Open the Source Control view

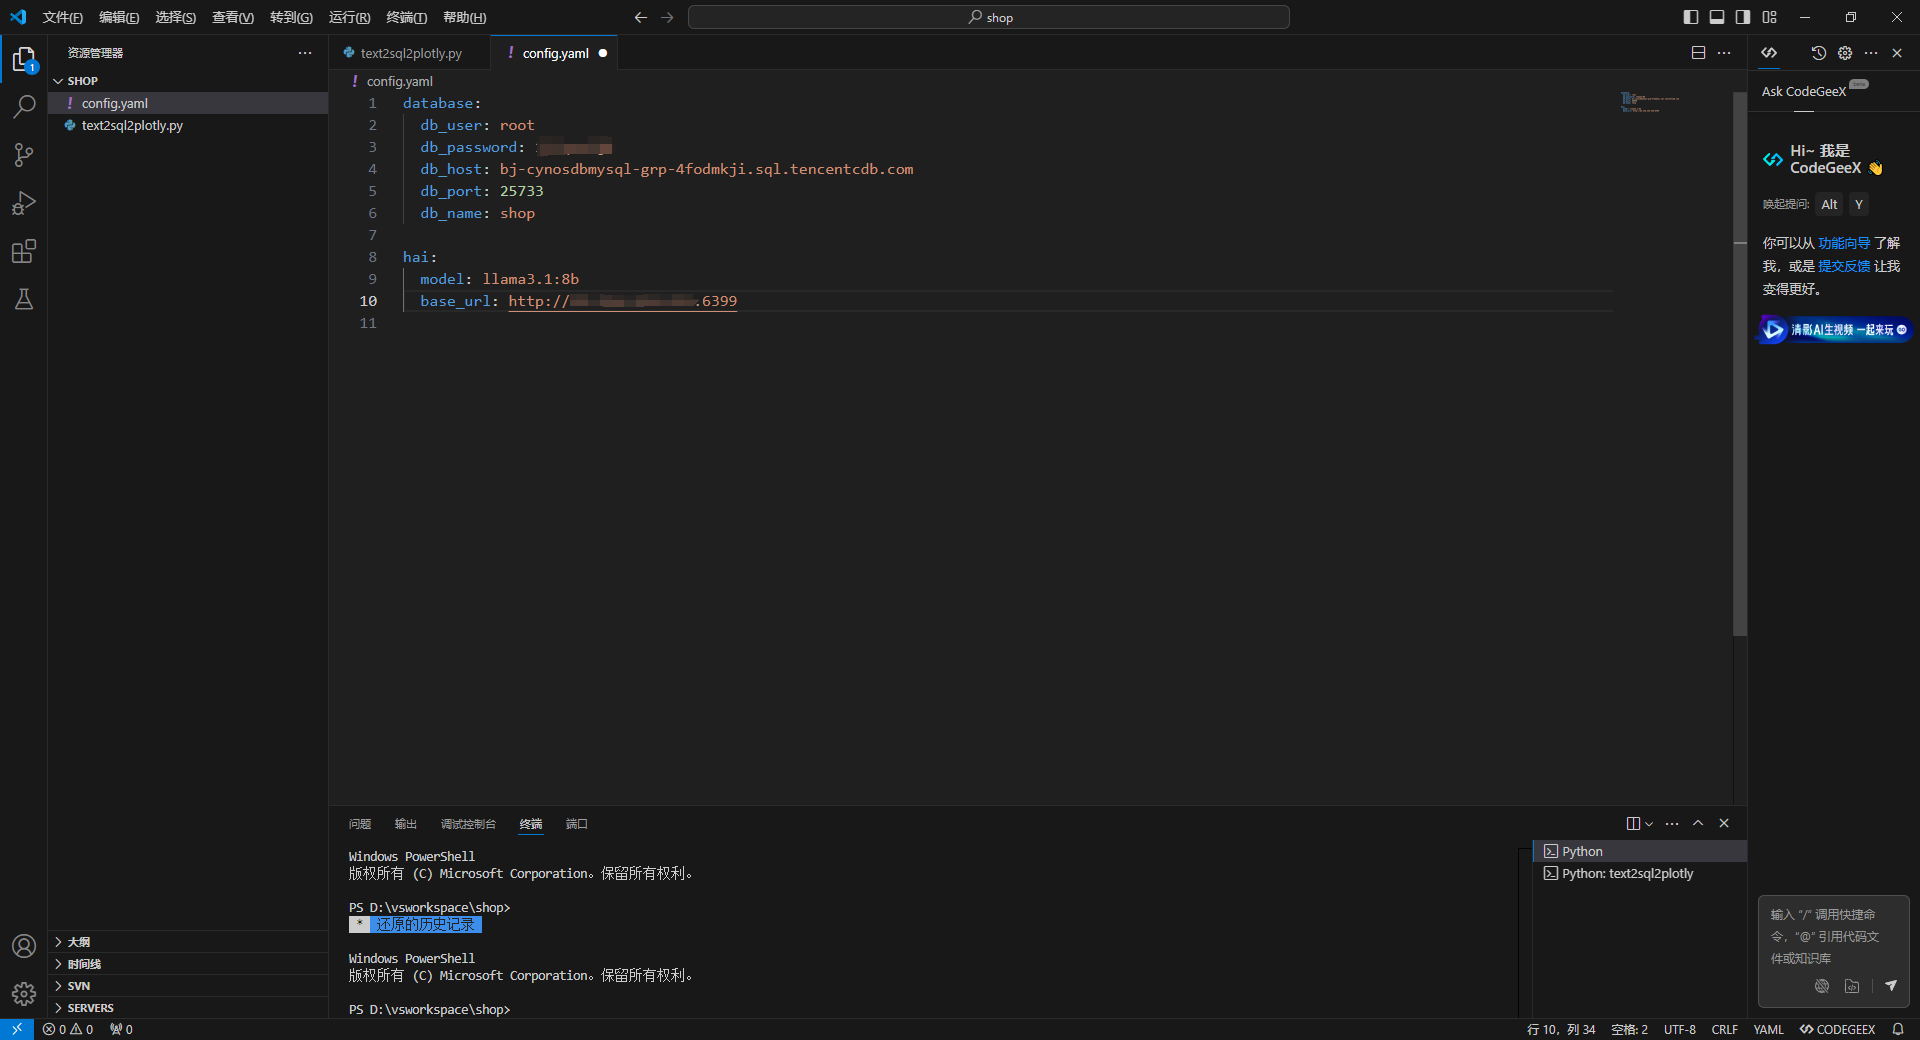[24, 155]
